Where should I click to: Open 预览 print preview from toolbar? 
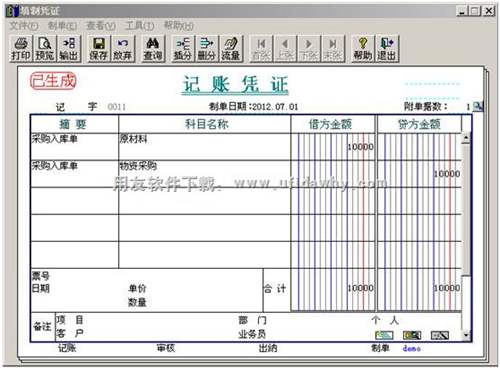coord(45,49)
